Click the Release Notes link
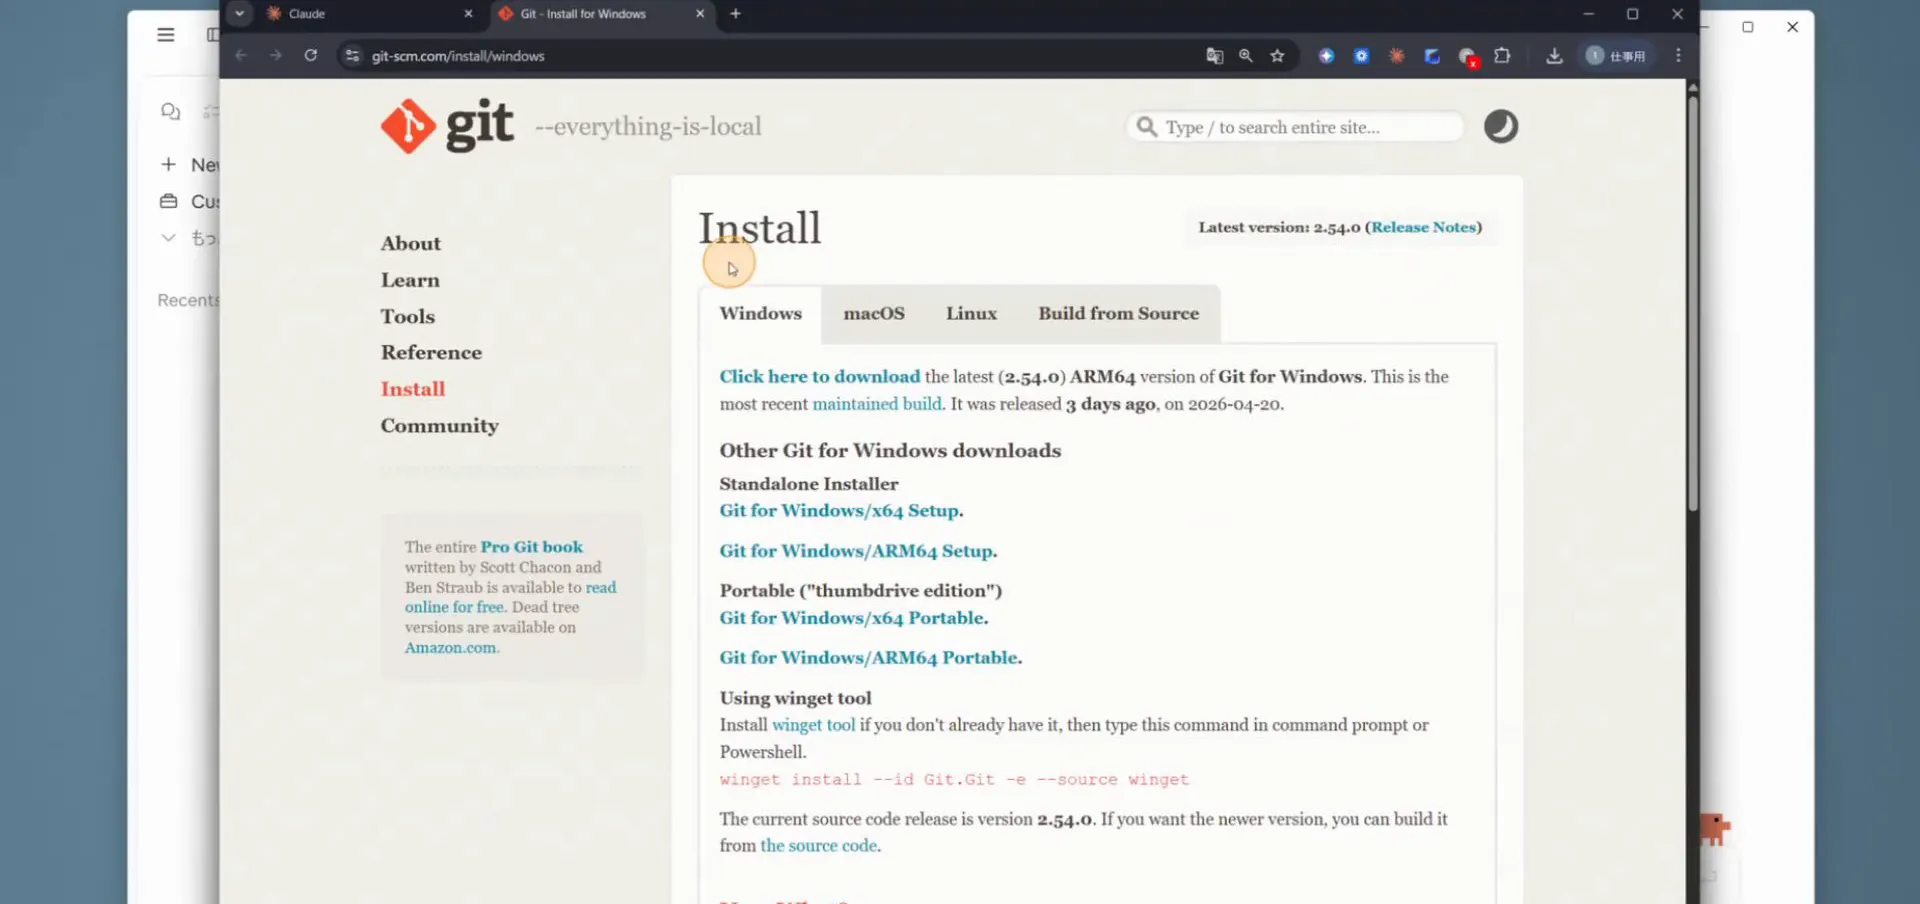Screen dimensions: 1920x904 pos(1424,227)
